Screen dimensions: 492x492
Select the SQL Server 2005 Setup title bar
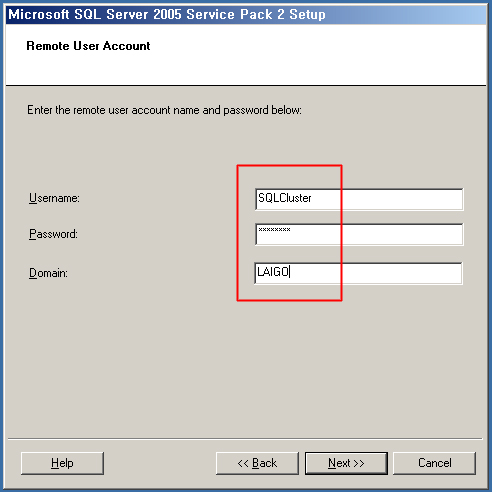[246, 15]
